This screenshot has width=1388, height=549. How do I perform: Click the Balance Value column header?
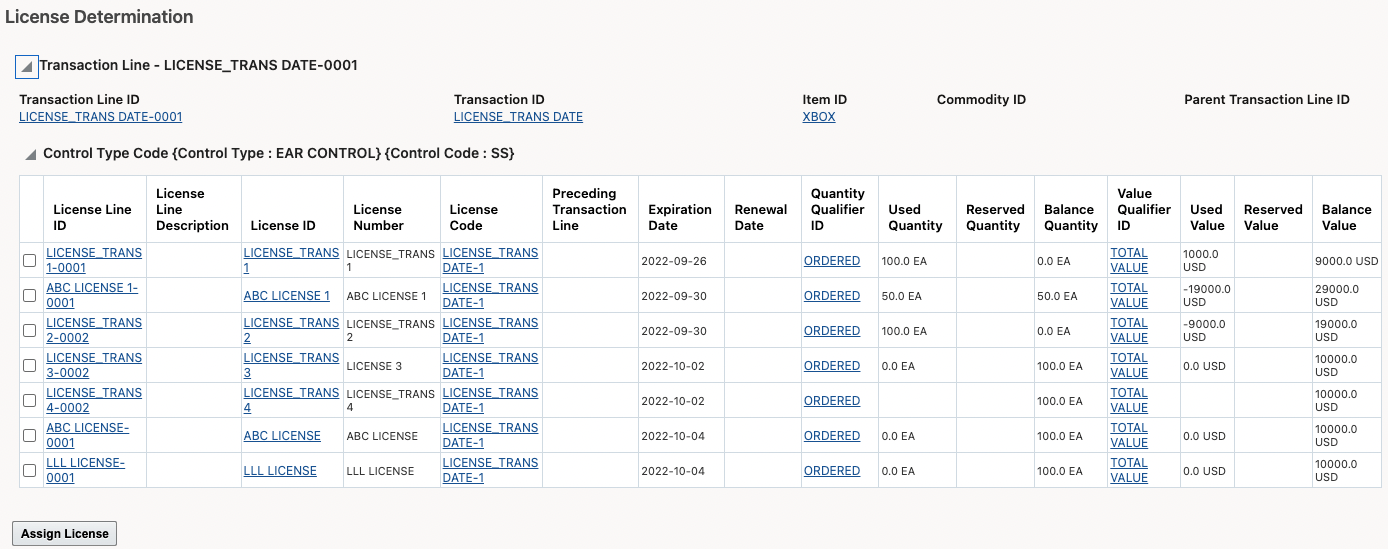[x=1346, y=217]
